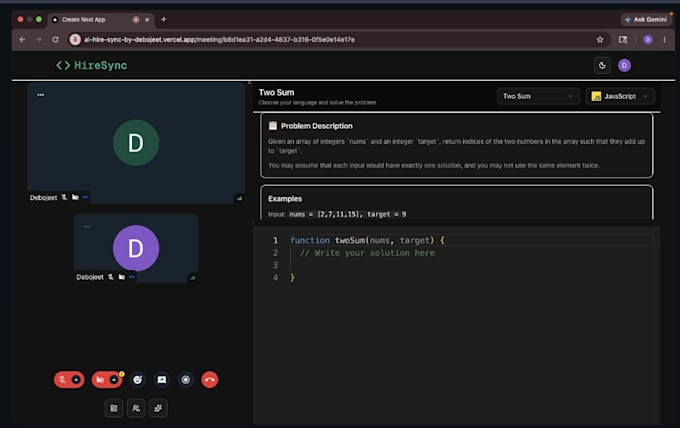Open the Chrome three-dot menu
This screenshot has width=680, height=428.
tap(664, 39)
